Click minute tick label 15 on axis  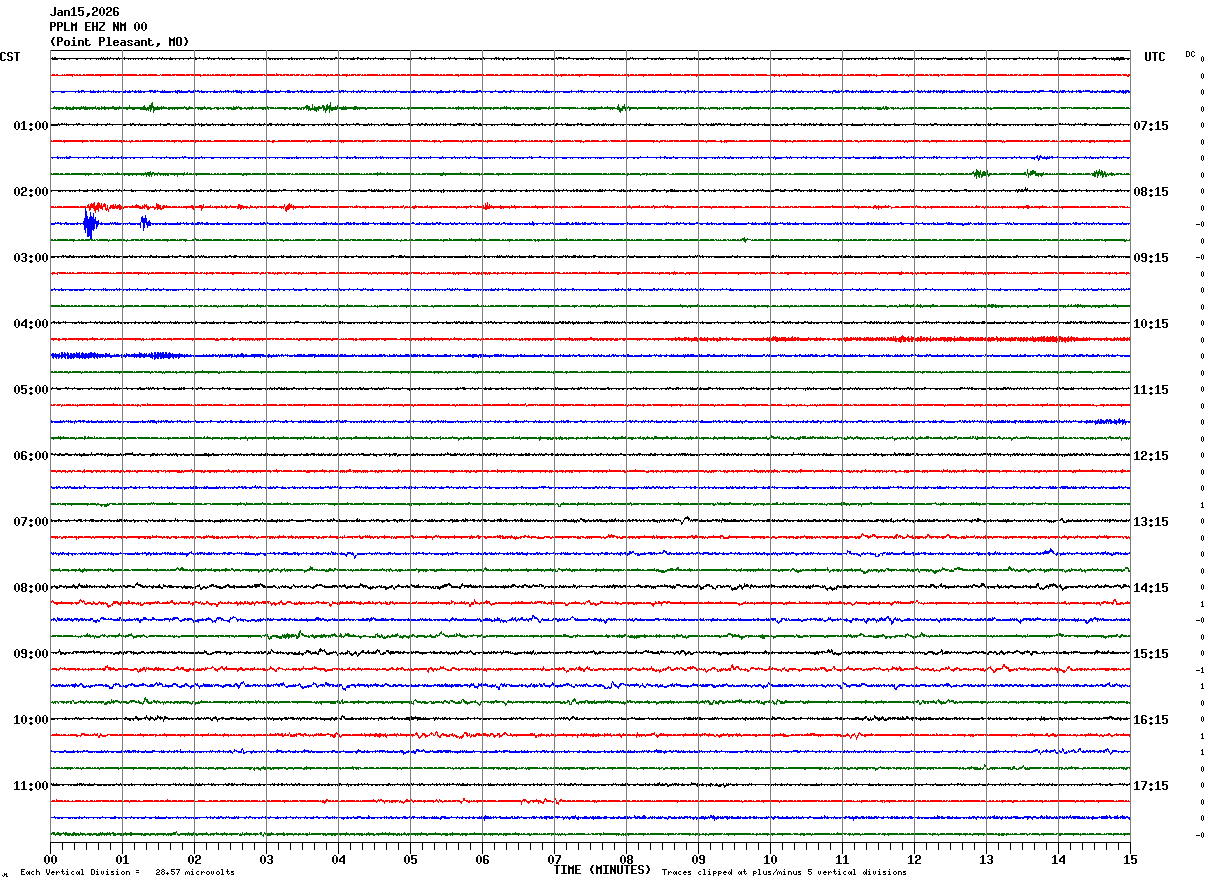click(1129, 859)
